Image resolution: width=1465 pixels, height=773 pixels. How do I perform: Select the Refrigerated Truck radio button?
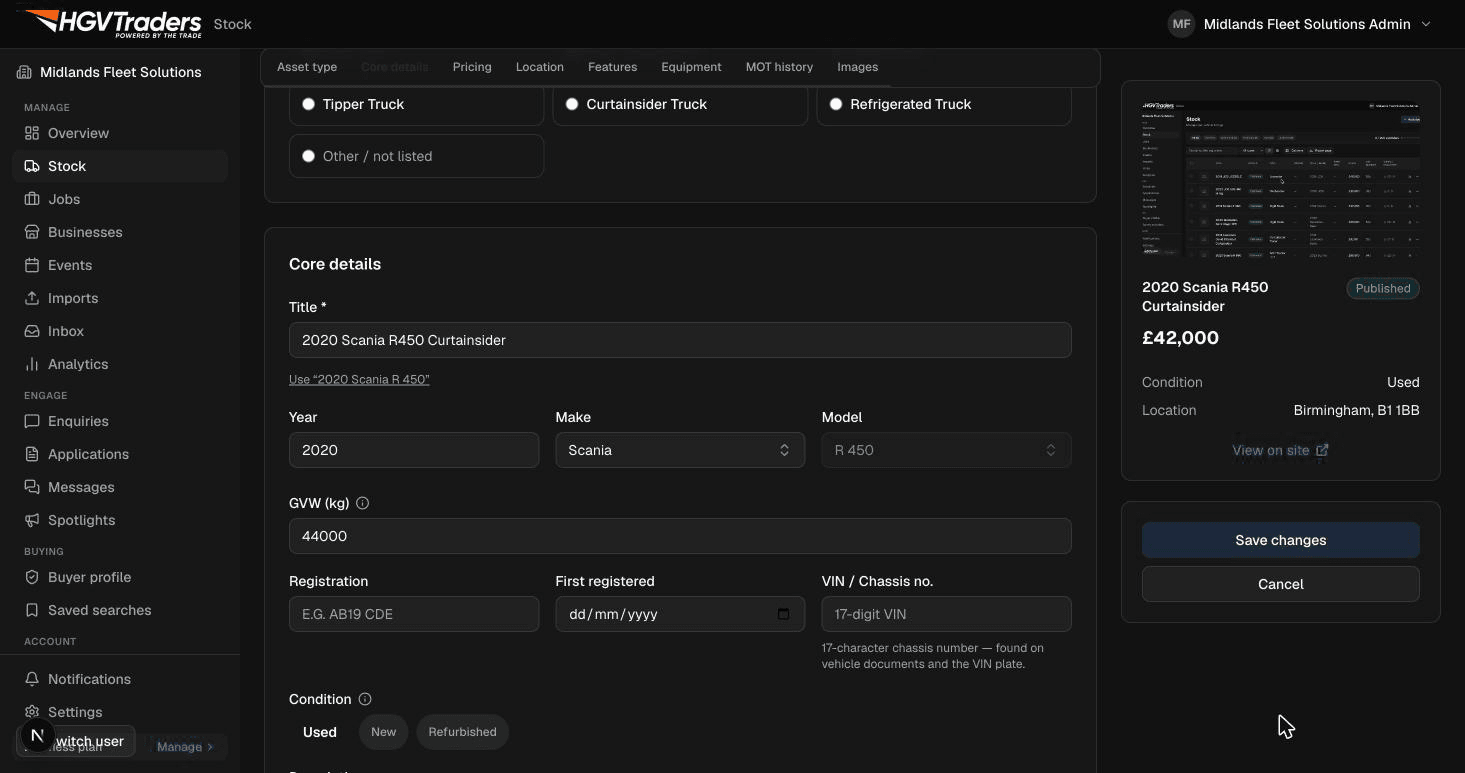(836, 104)
